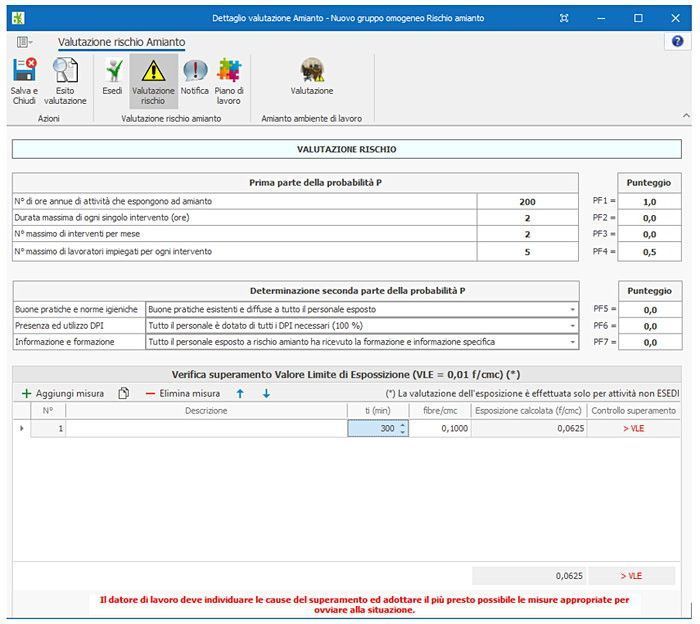
Task: Click Aggiungi misura button
Action: coord(62,394)
